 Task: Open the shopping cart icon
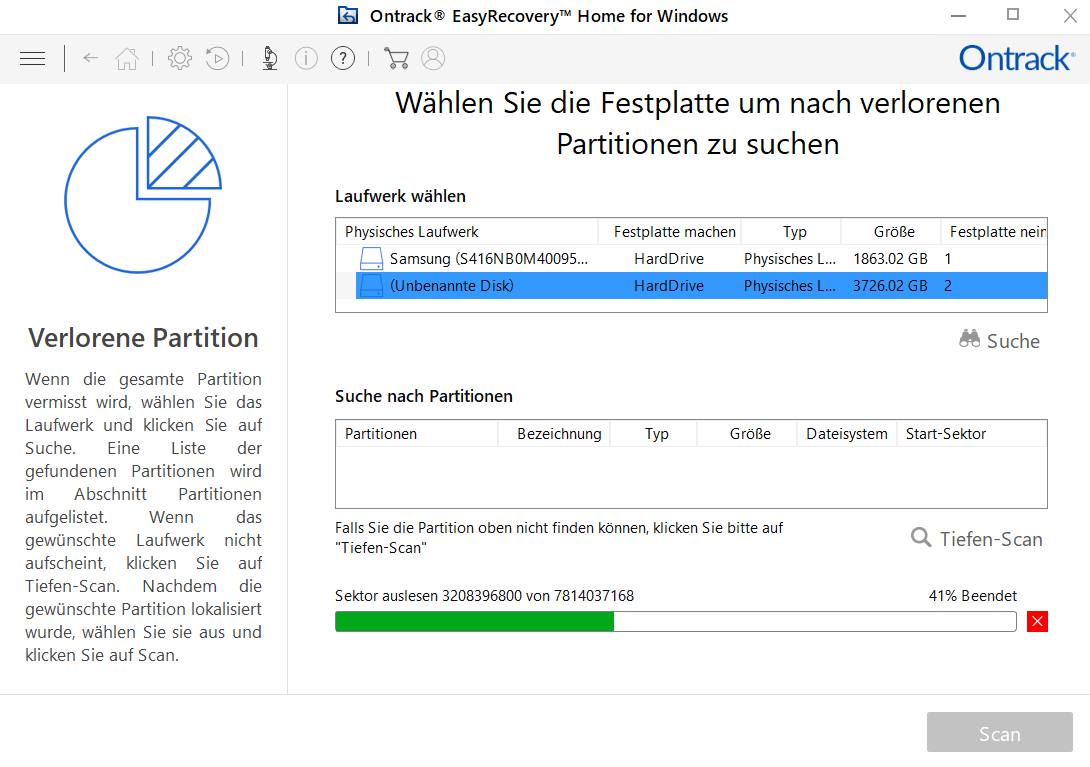(x=396, y=58)
